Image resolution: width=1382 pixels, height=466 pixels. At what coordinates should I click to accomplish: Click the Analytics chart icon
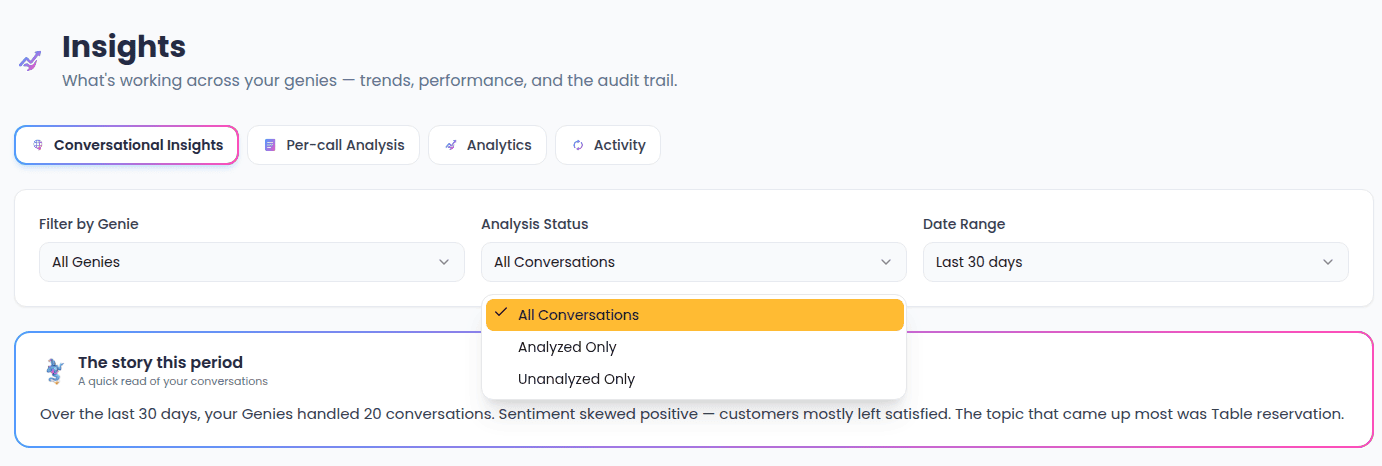pyautogui.click(x=451, y=145)
